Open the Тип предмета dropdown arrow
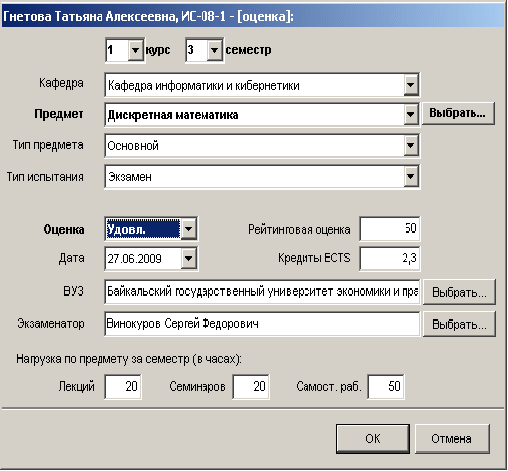This screenshot has width=508, height=471. coord(411,145)
